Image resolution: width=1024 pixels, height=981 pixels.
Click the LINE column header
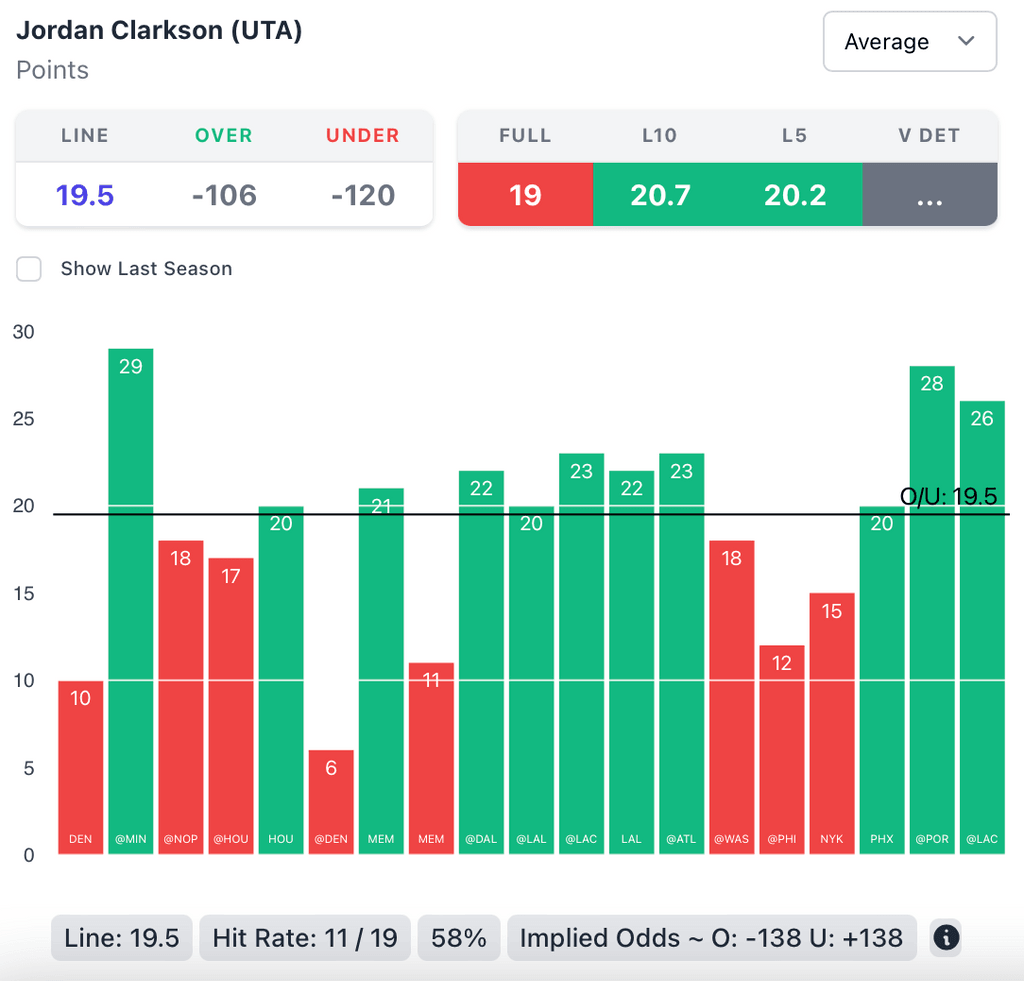pos(85,135)
